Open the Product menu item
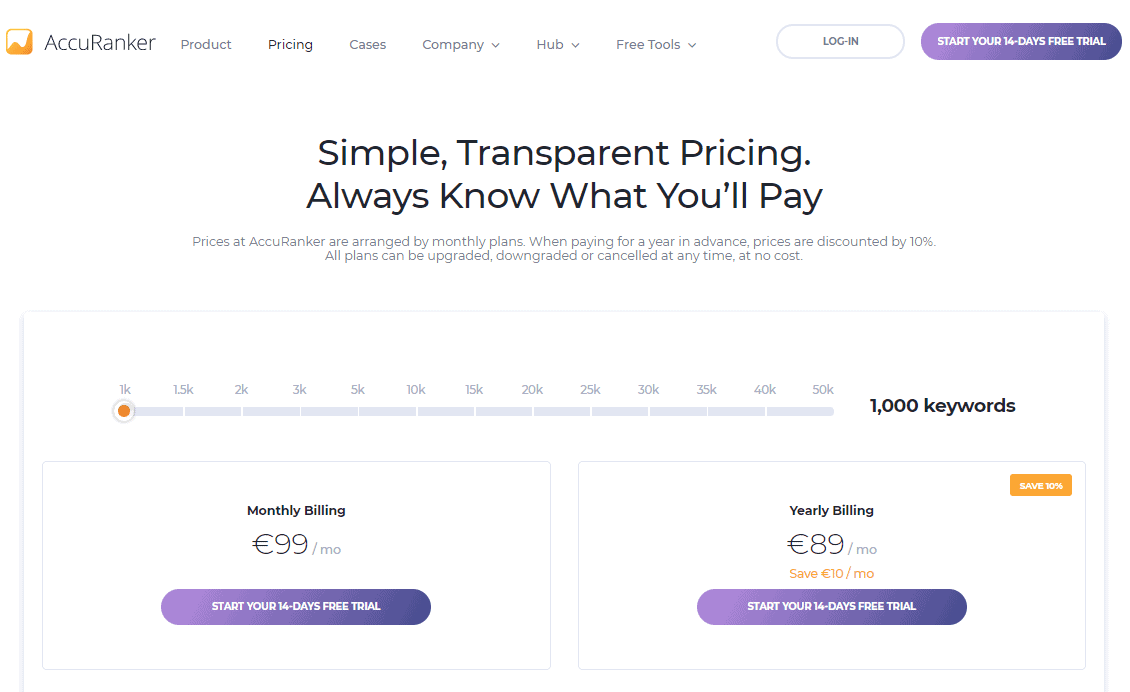Screen dimensions: 1130x692 (x=205, y=45)
